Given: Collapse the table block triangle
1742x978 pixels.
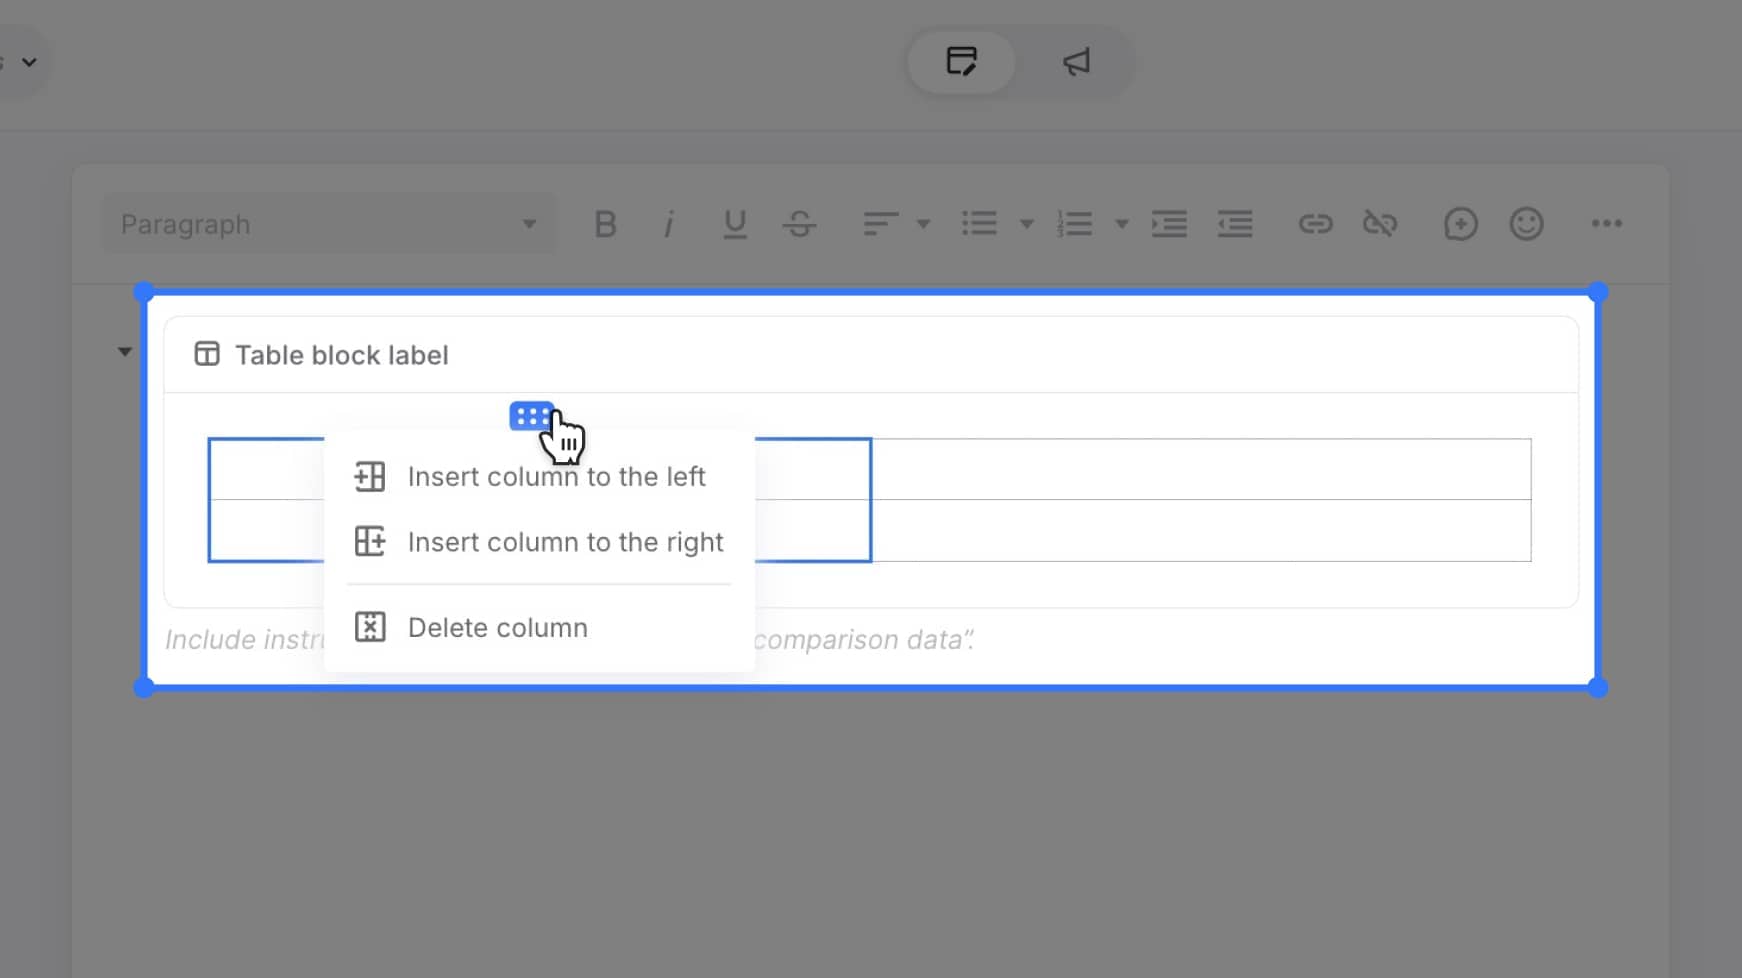Looking at the screenshot, I should [124, 352].
